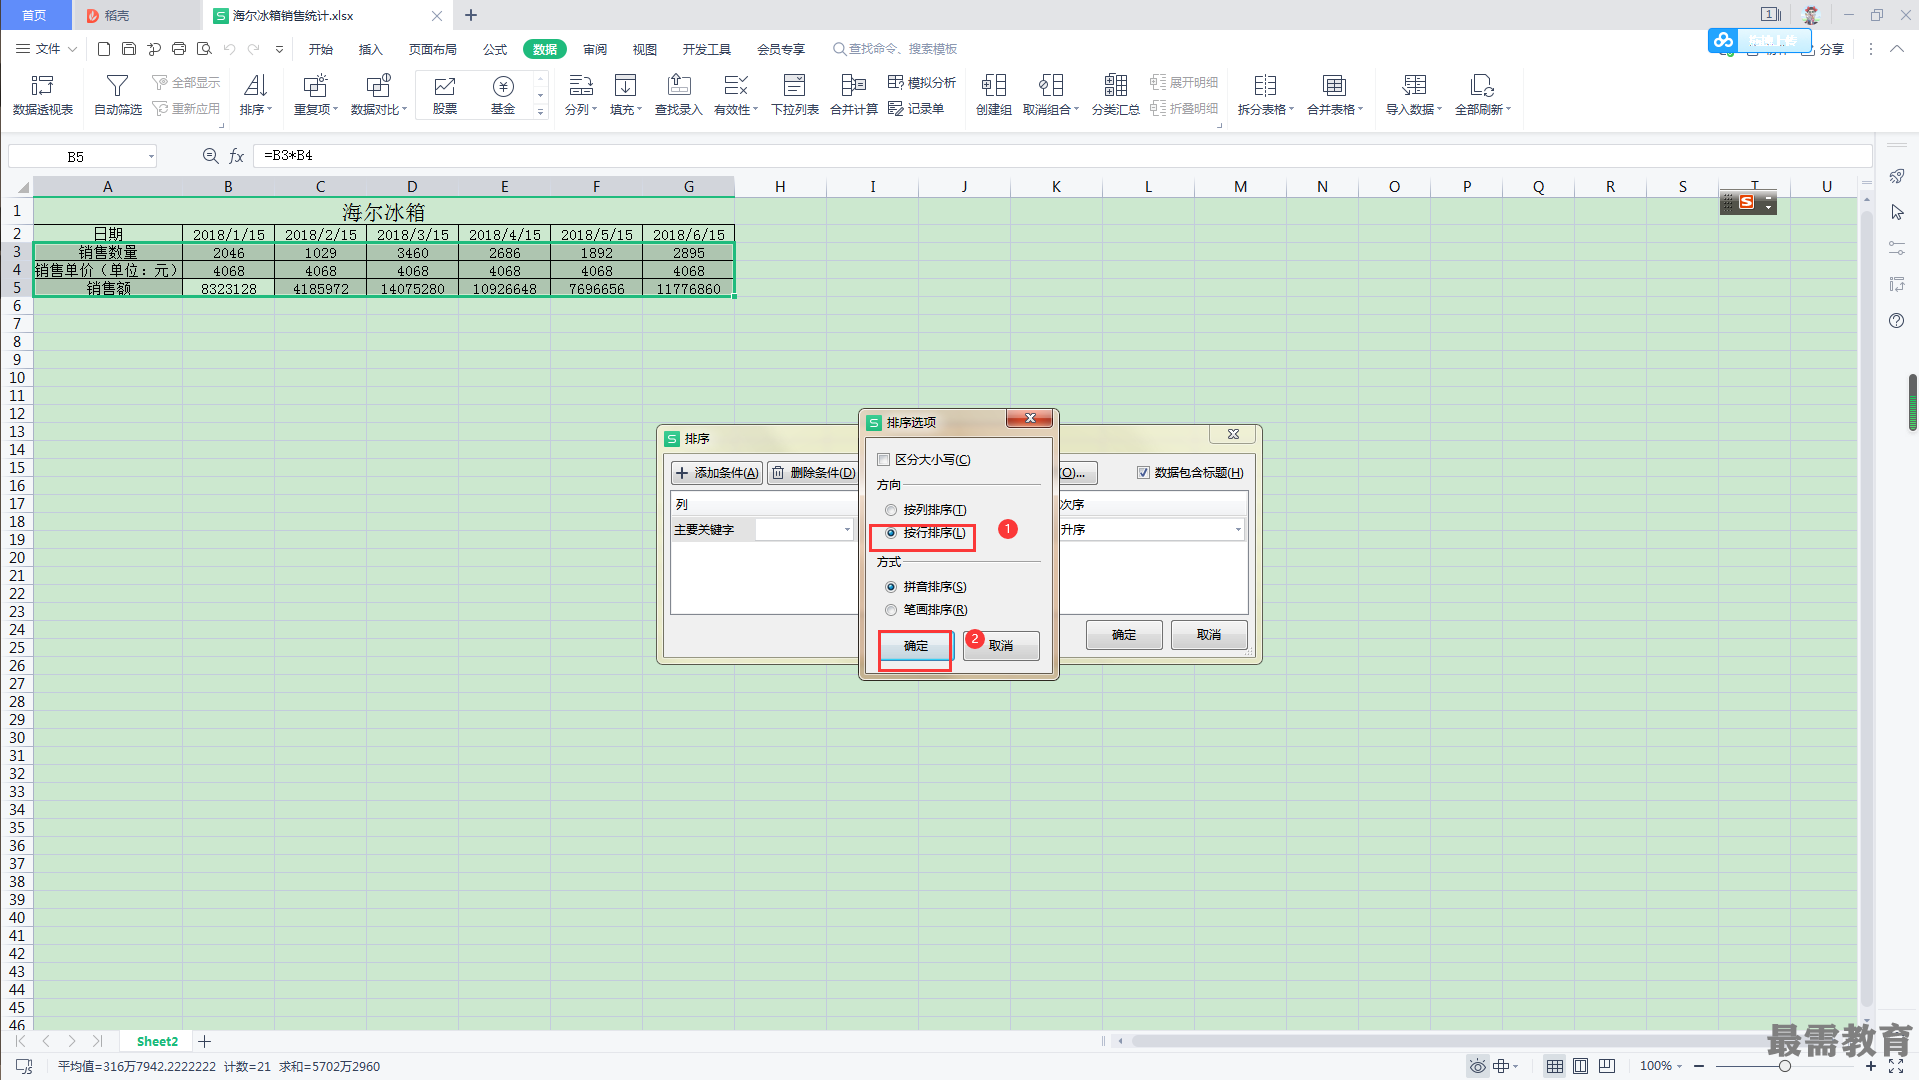This screenshot has height=1080, width=1919.
Task: Open 填充 fill tool
Action: point(626,95)
